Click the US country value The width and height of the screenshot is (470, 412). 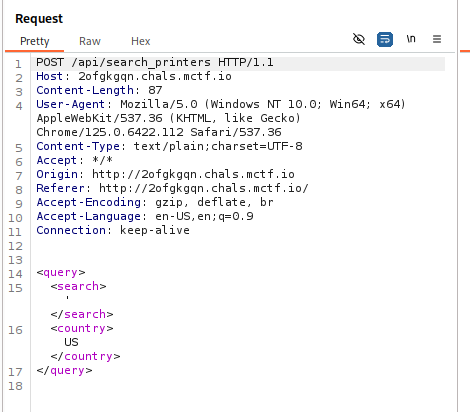[71, 342]
